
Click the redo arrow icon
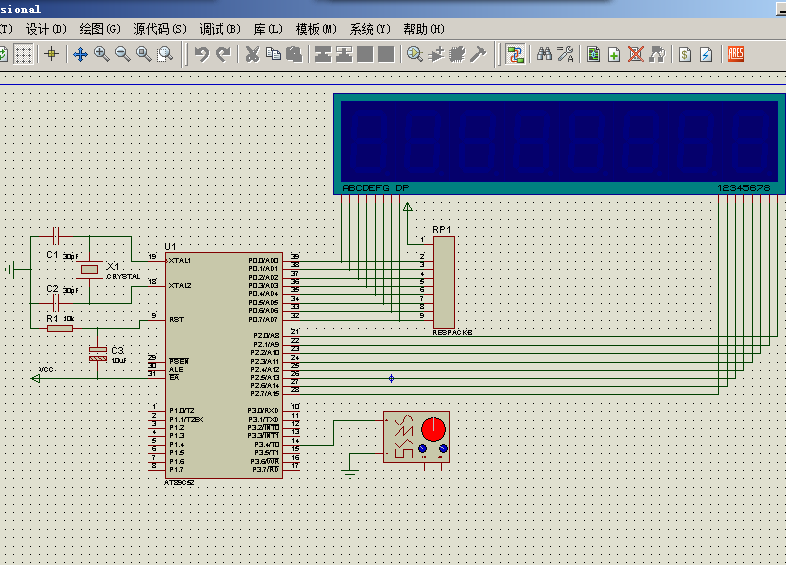[223, 54]
